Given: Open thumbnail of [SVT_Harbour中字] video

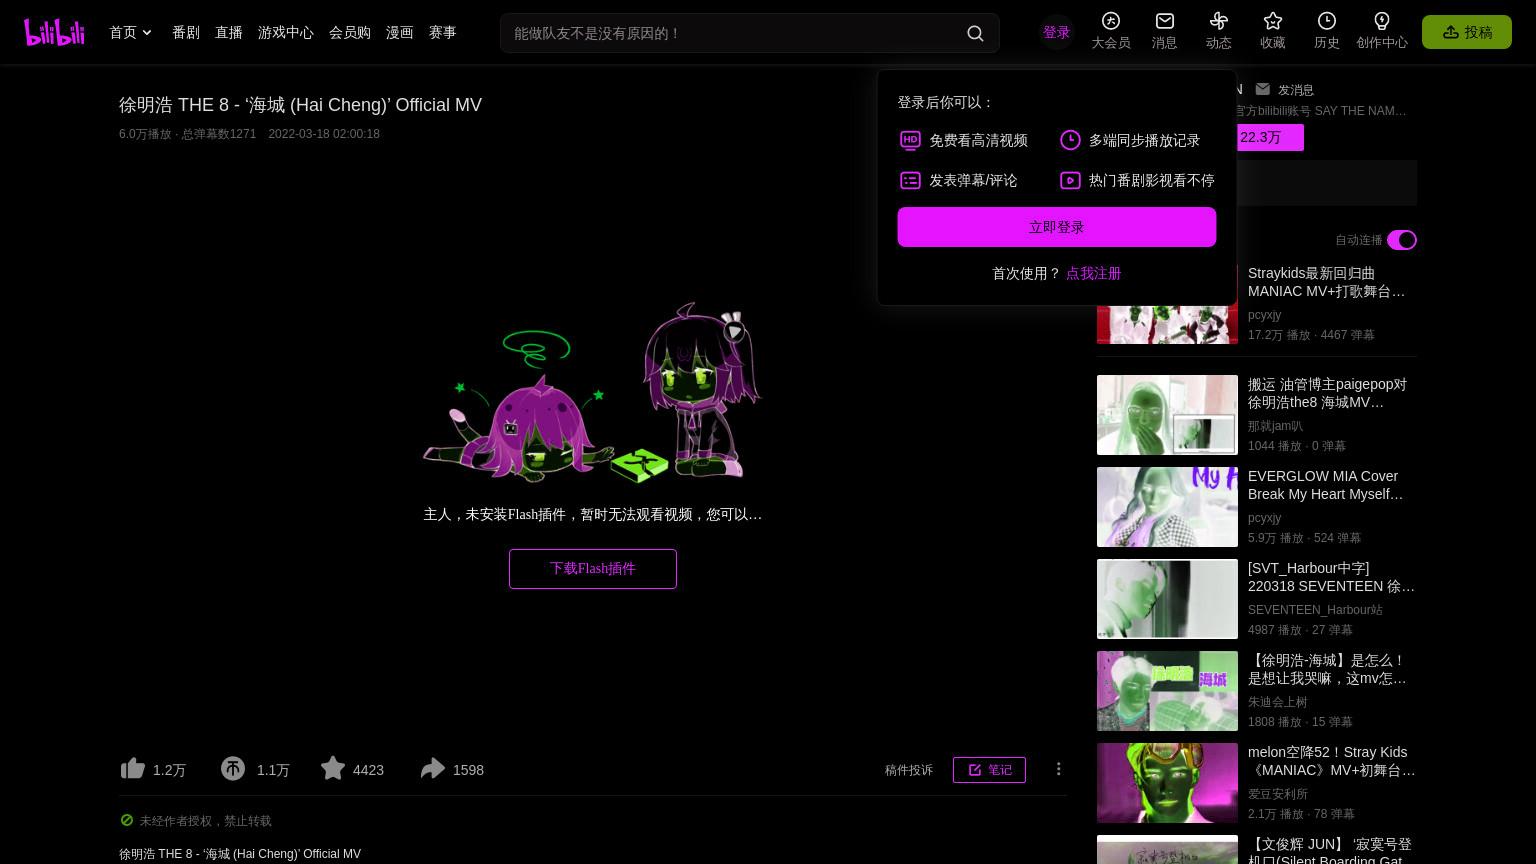Looking at the screenshot, I should click(x=1167, y=599).
